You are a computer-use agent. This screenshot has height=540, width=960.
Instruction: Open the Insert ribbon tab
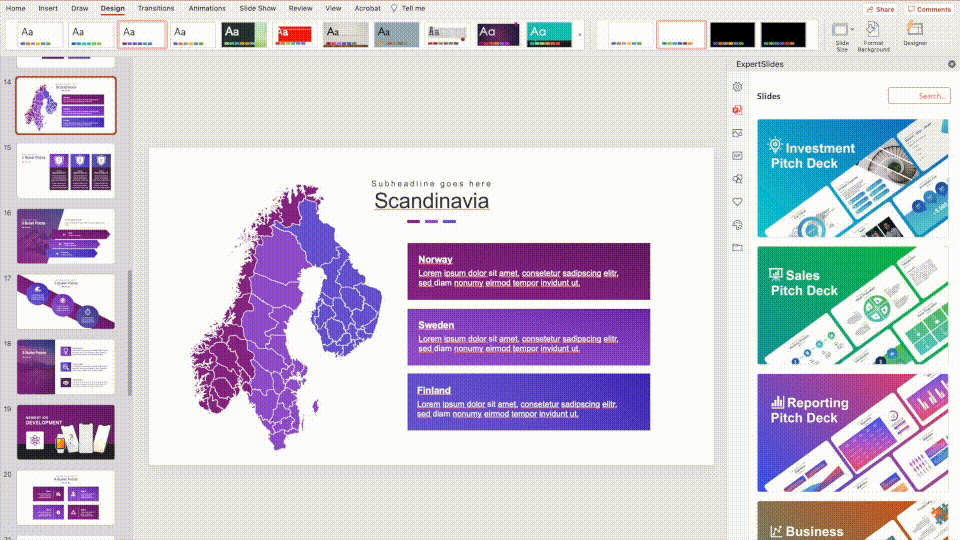[48, 8]
